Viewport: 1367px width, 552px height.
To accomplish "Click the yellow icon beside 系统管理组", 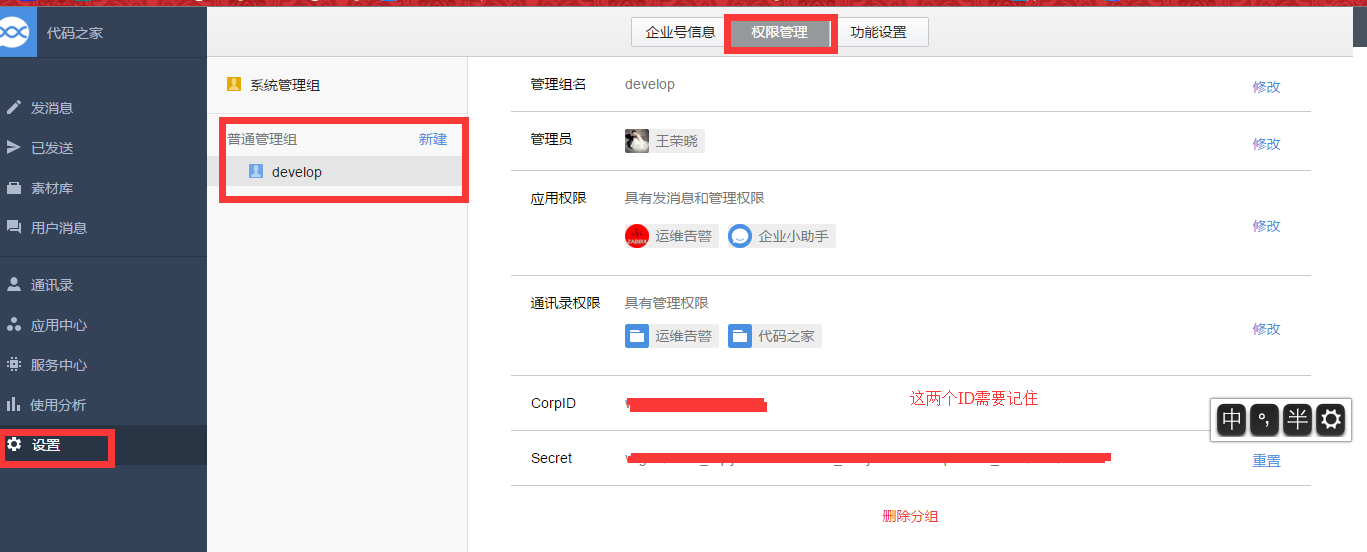I will (234, 84).
